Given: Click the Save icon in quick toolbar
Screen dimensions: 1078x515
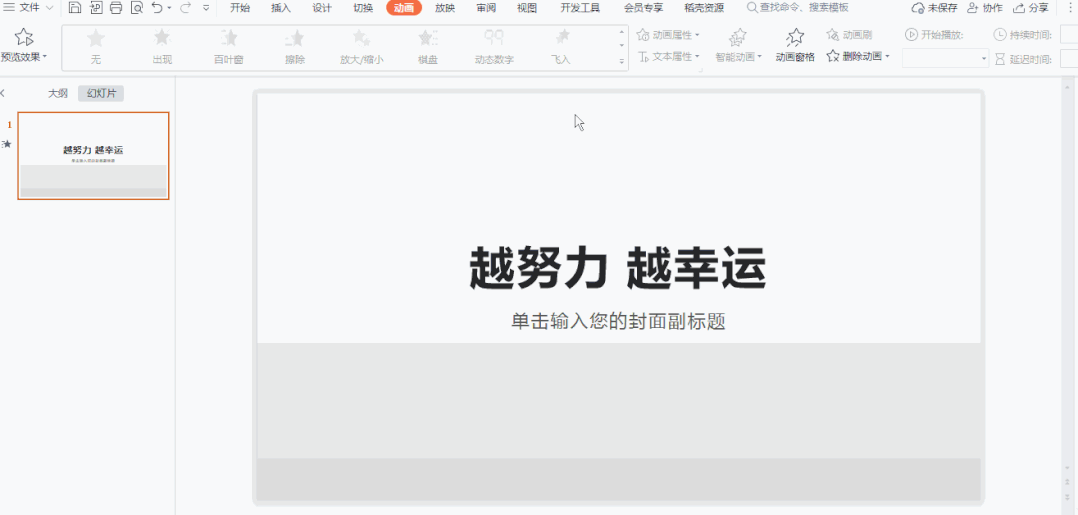Looking at the screenshot, I should (x=75, y=8).
